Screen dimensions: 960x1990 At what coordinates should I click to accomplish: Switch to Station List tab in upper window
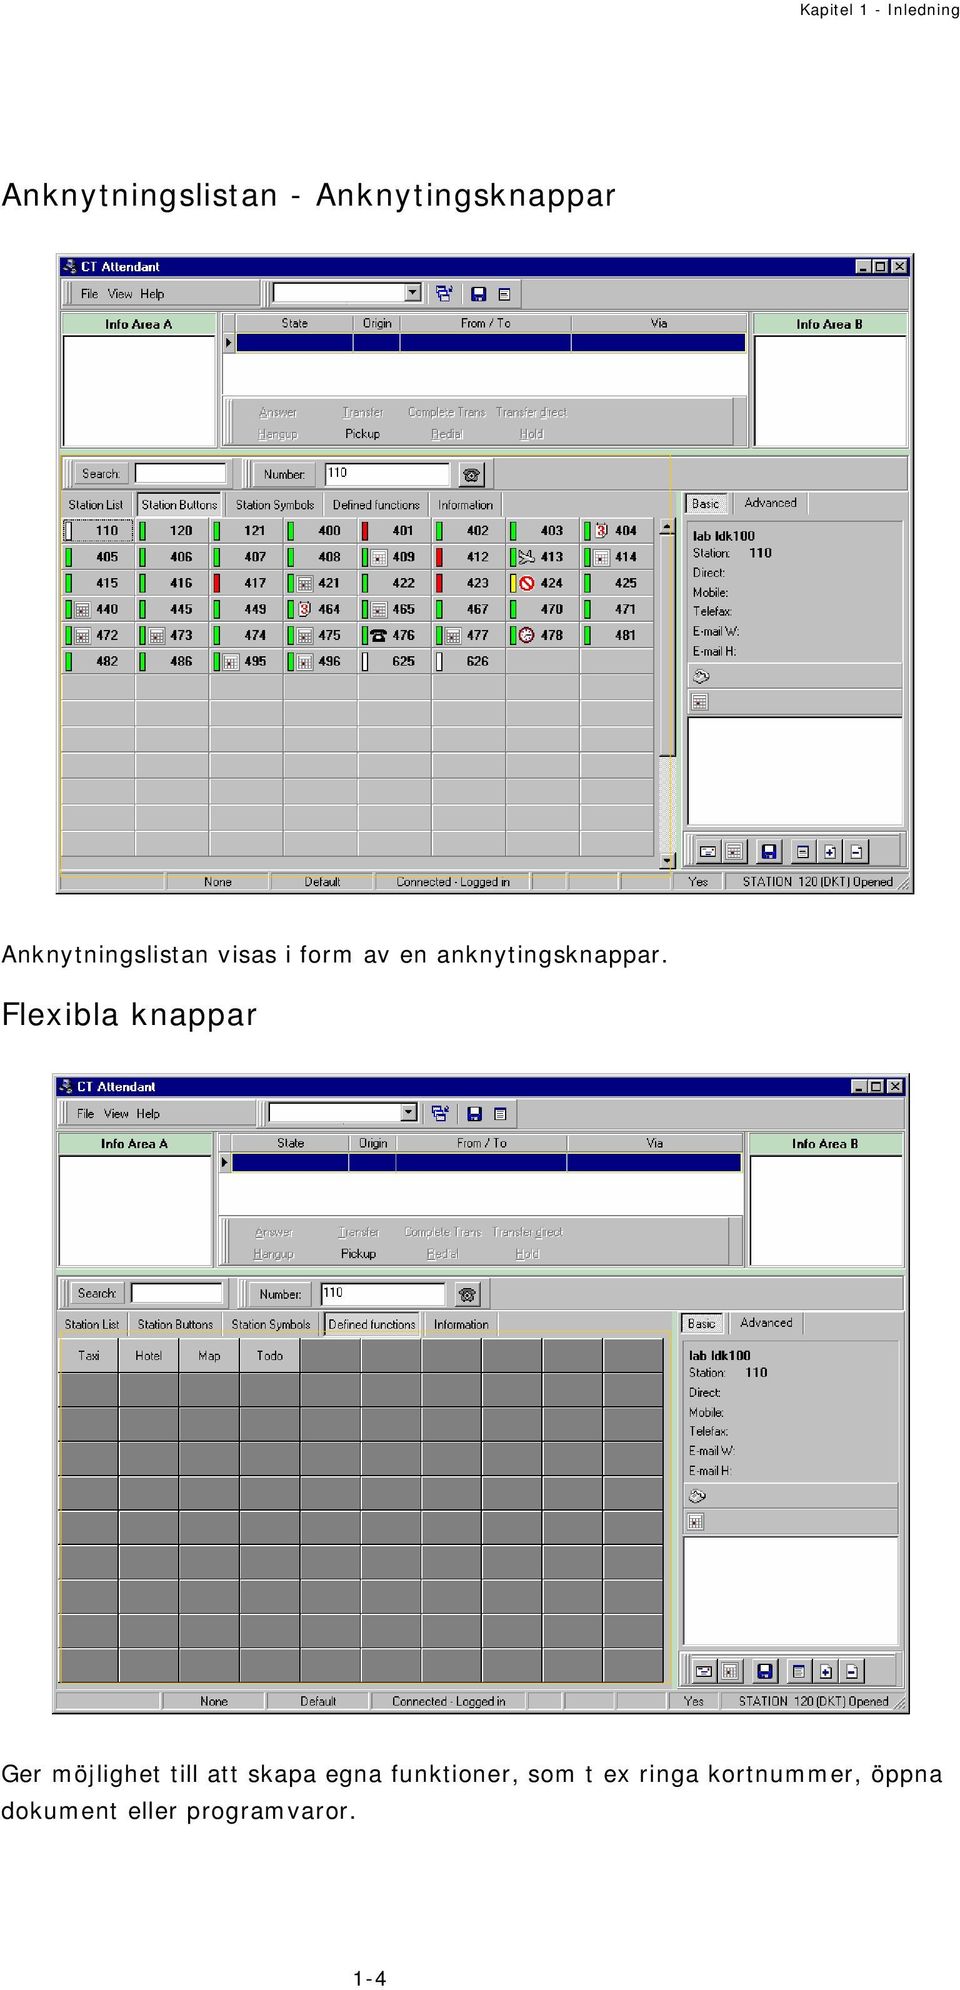(96, 505)
